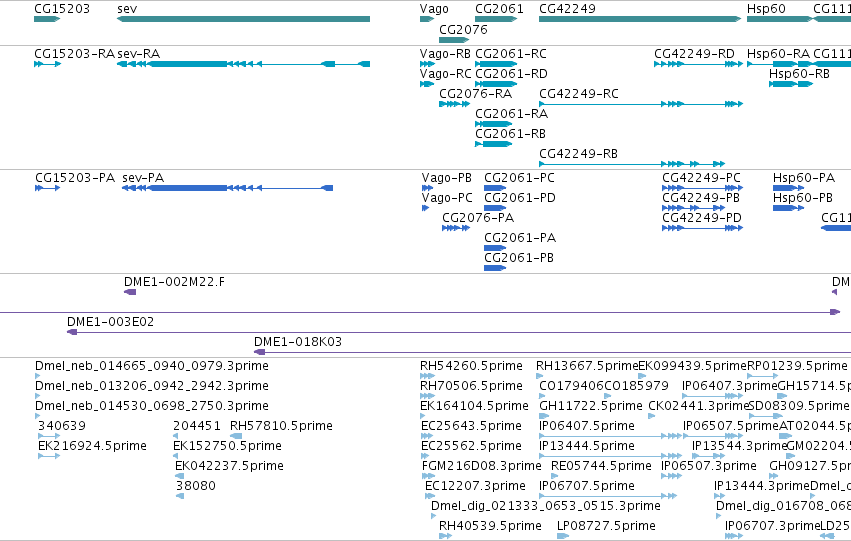Click the Vago-PB protein label
The height and width of the screenshot is (541, 851).
(x=446, y=178)
